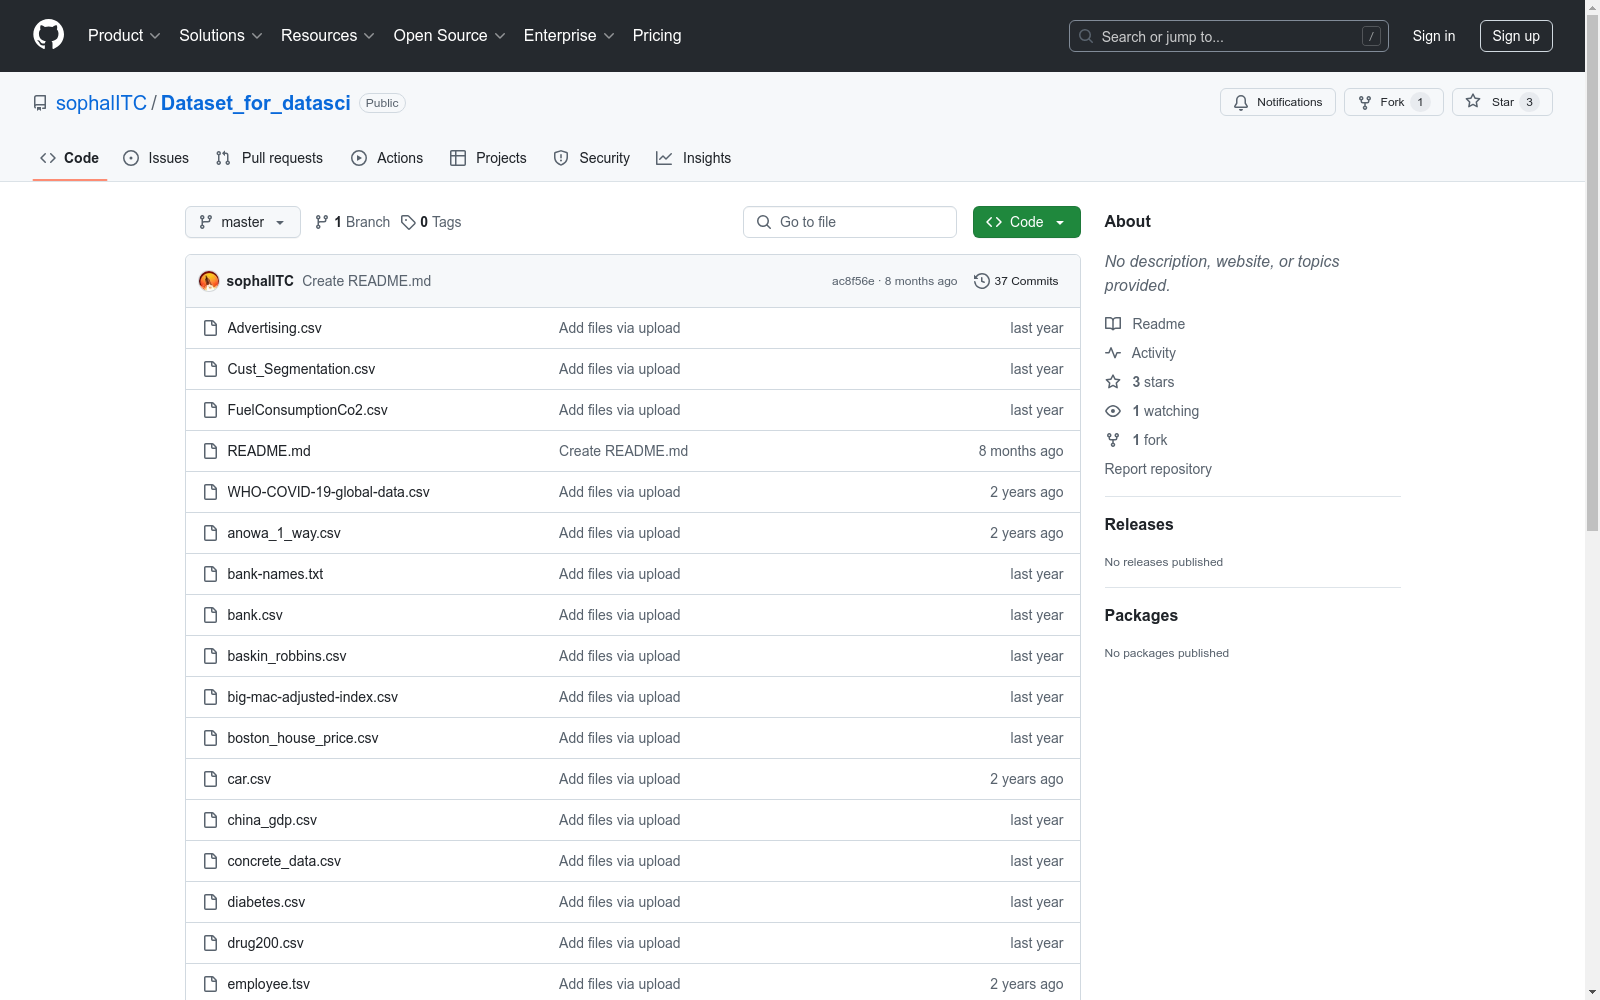
Task: Switch to the Issues tab
Action: (x=156, y=158)
